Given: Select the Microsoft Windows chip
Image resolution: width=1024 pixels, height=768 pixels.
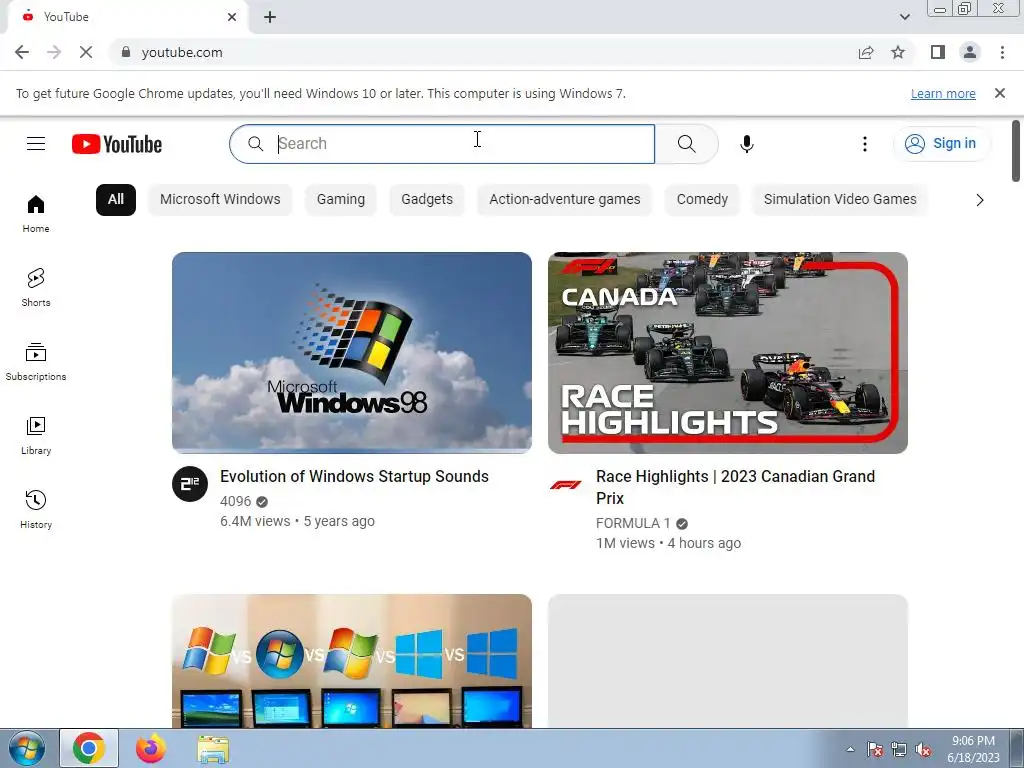Looking at the screenshot, I should click(220, 200).
